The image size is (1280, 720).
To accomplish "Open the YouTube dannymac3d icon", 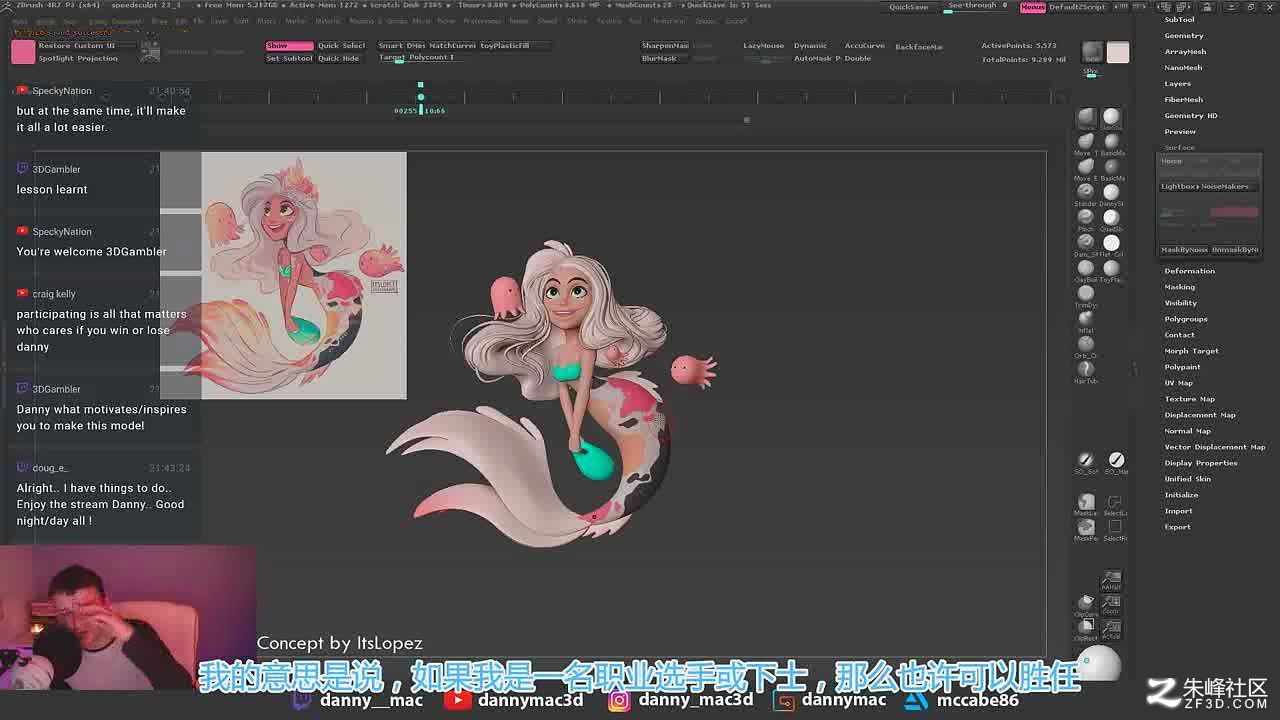I will pyautogui.click(x=458, y=700).
